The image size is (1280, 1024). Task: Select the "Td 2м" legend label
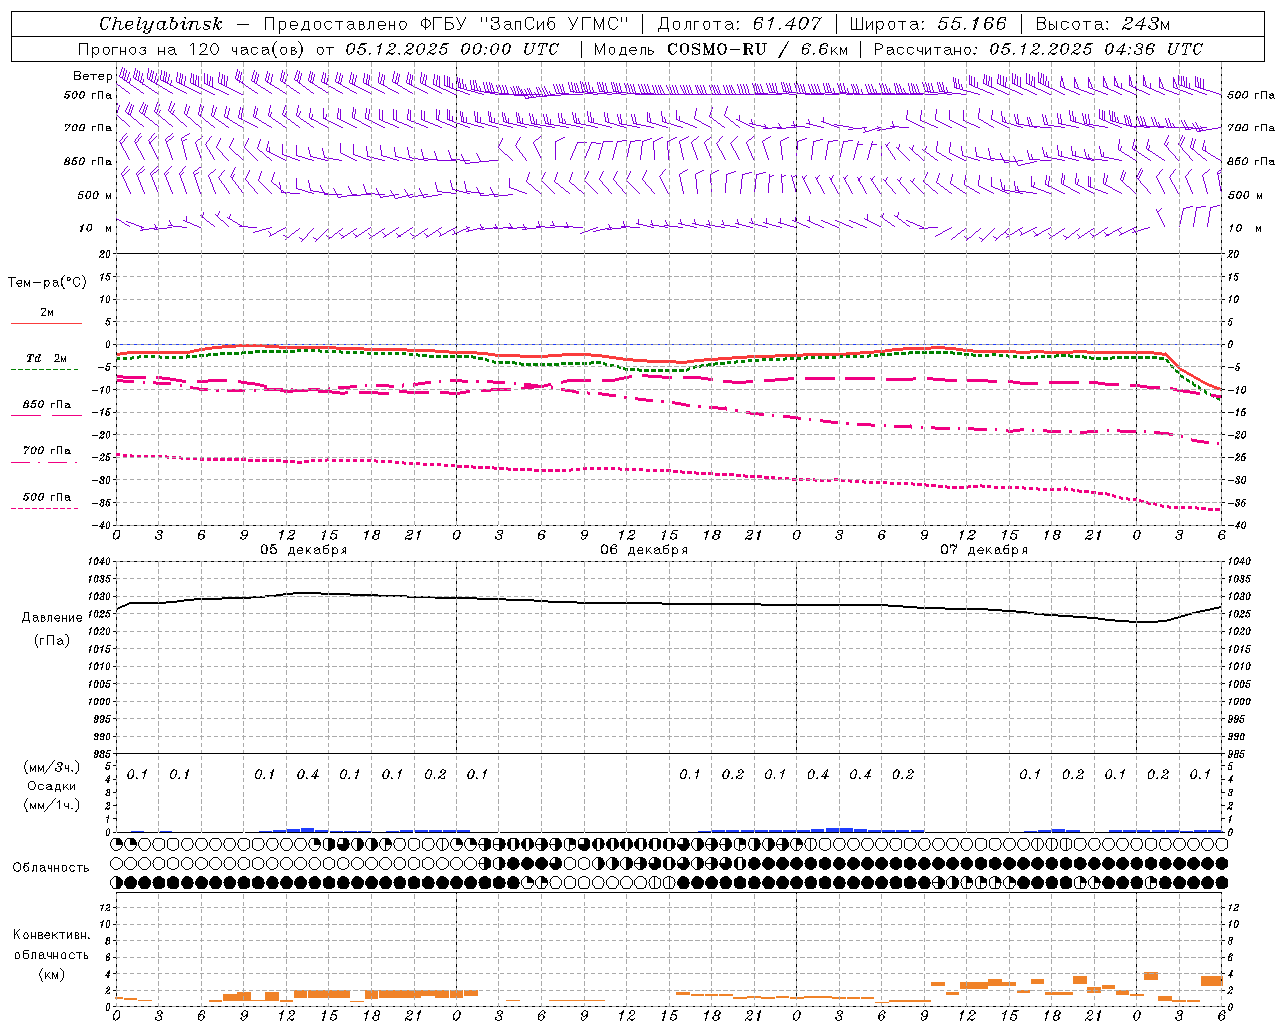[x=46, y=358]
